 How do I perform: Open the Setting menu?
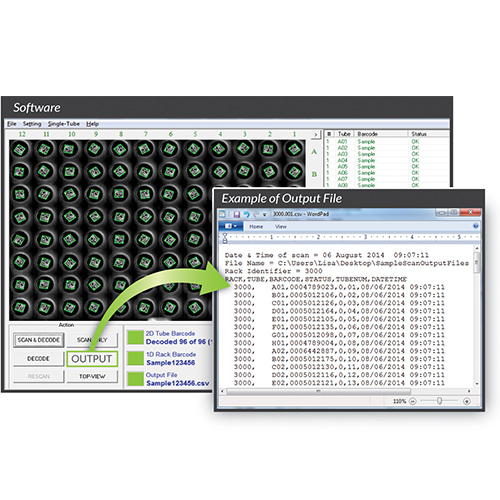32,124
